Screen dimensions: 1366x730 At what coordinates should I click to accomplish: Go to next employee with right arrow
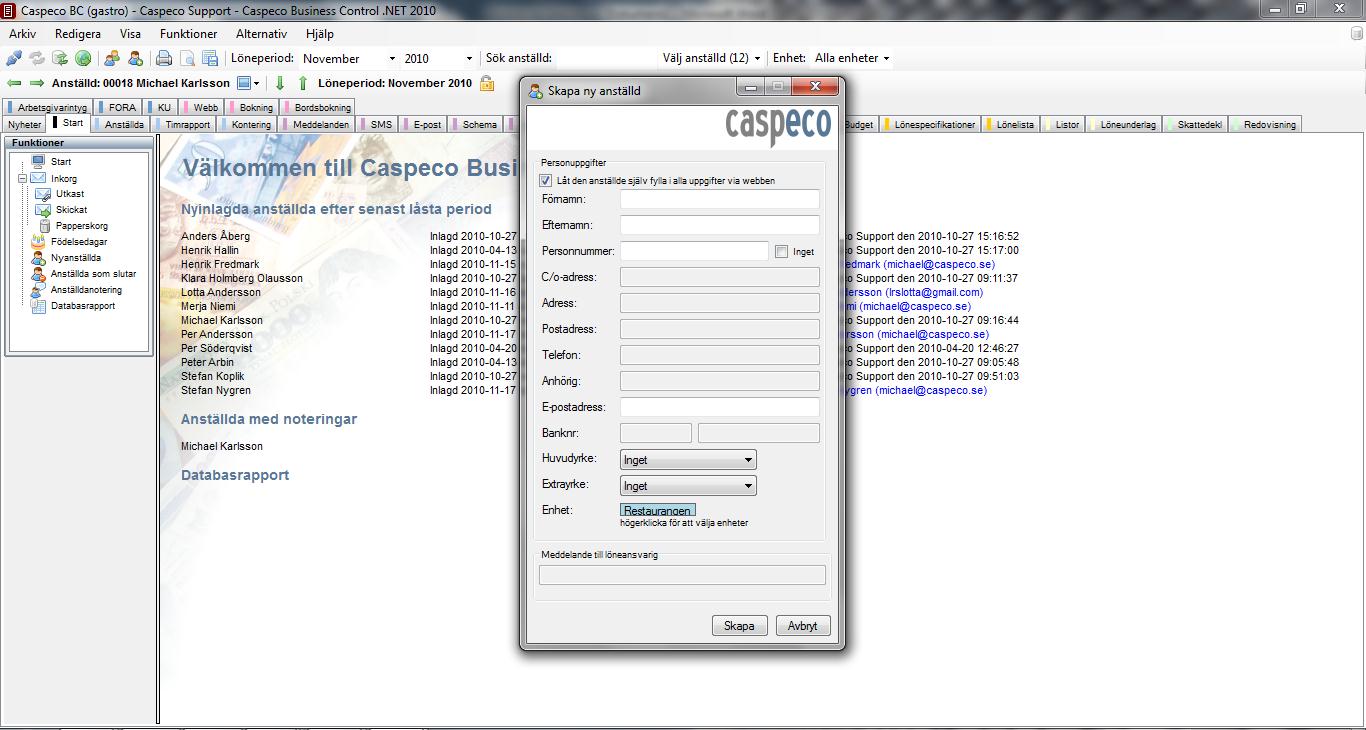(37, 83)
